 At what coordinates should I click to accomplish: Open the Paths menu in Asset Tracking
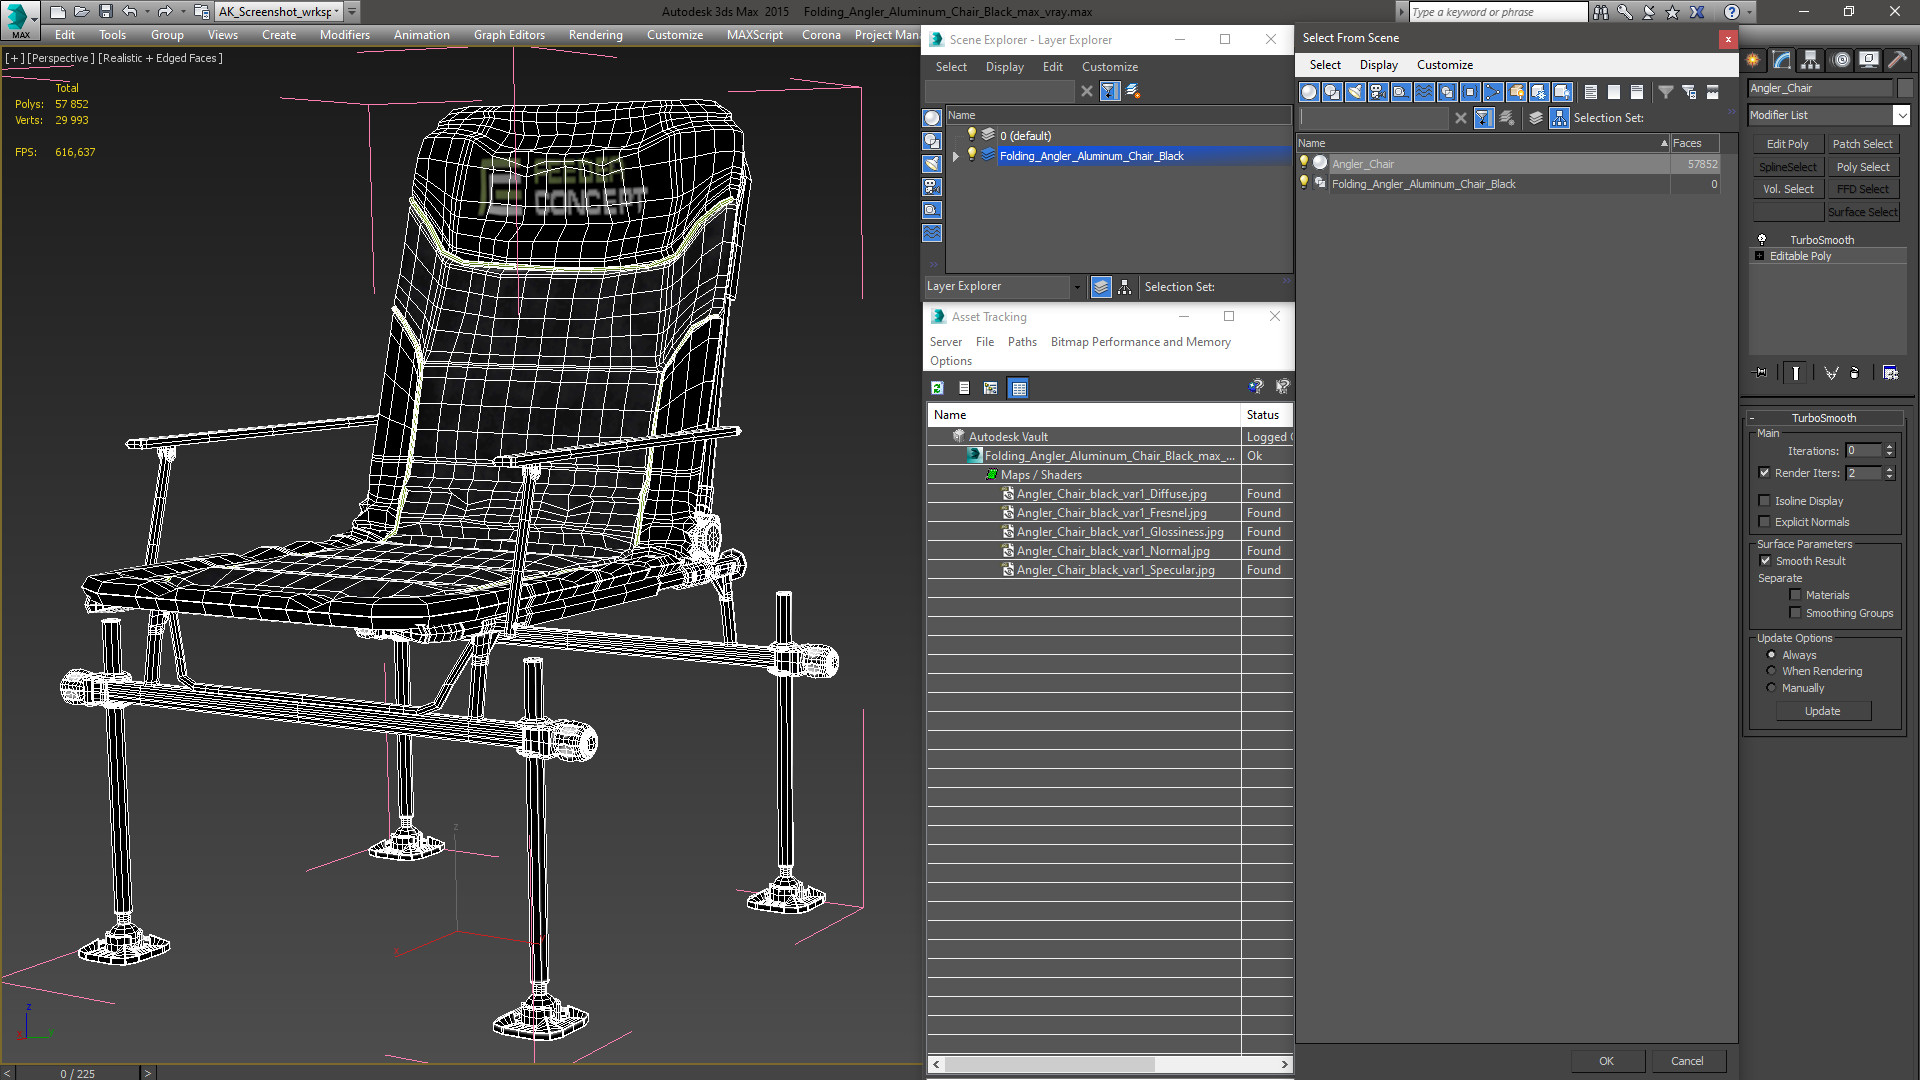coord(1021,342)
